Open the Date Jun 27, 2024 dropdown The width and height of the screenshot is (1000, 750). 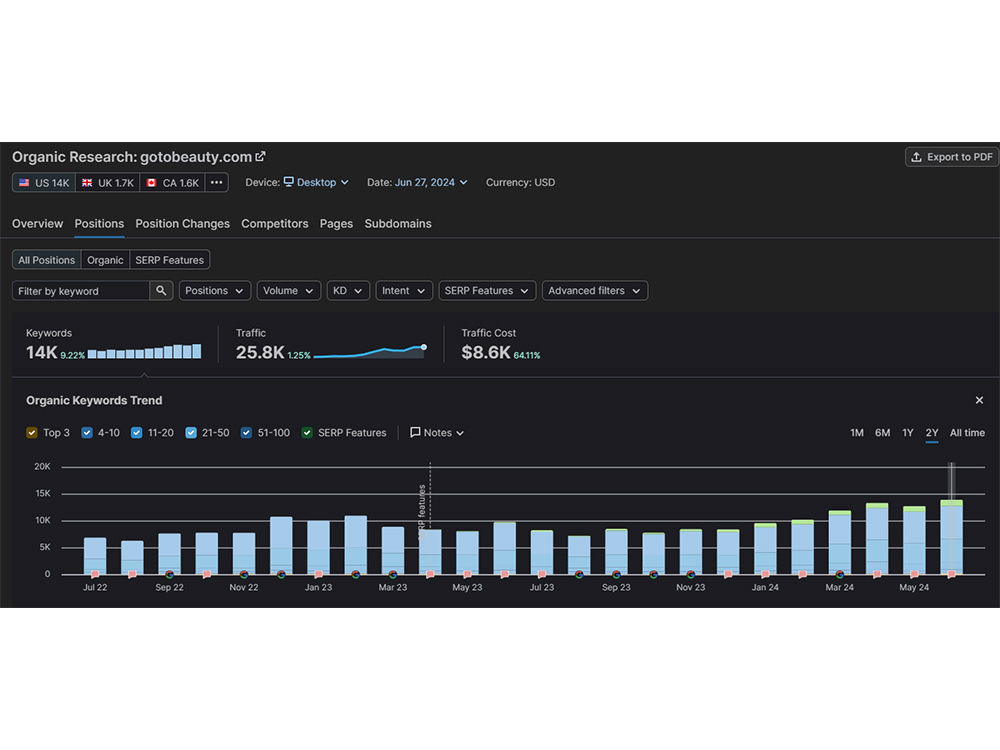pos(431,182)
